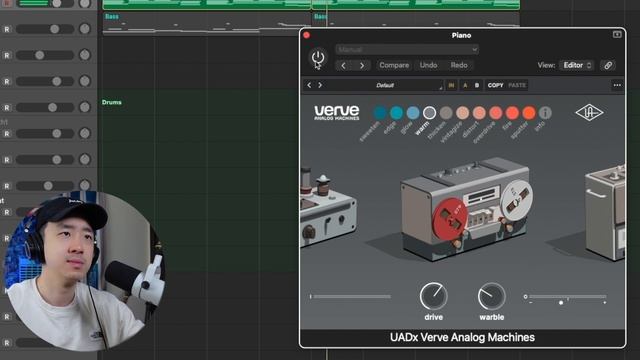
Task: Select the thicken machine circle
Action: (446, 113)
